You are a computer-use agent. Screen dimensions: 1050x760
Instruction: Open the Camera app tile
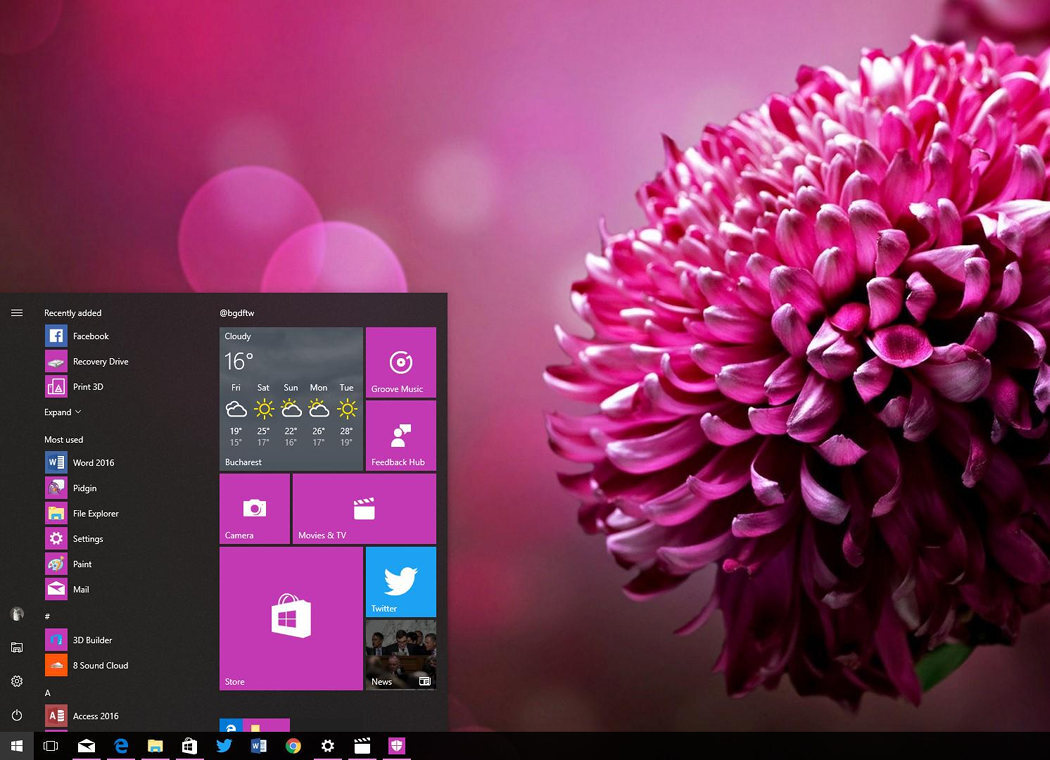[x=254, y=508]
